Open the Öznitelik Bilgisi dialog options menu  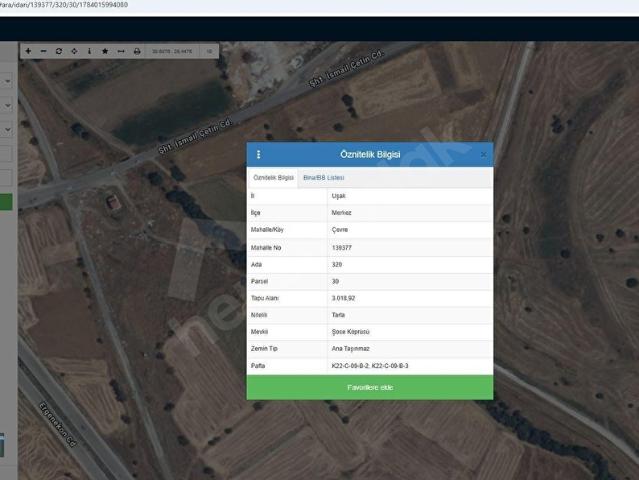pyautogui.click(x=258, y=154)
